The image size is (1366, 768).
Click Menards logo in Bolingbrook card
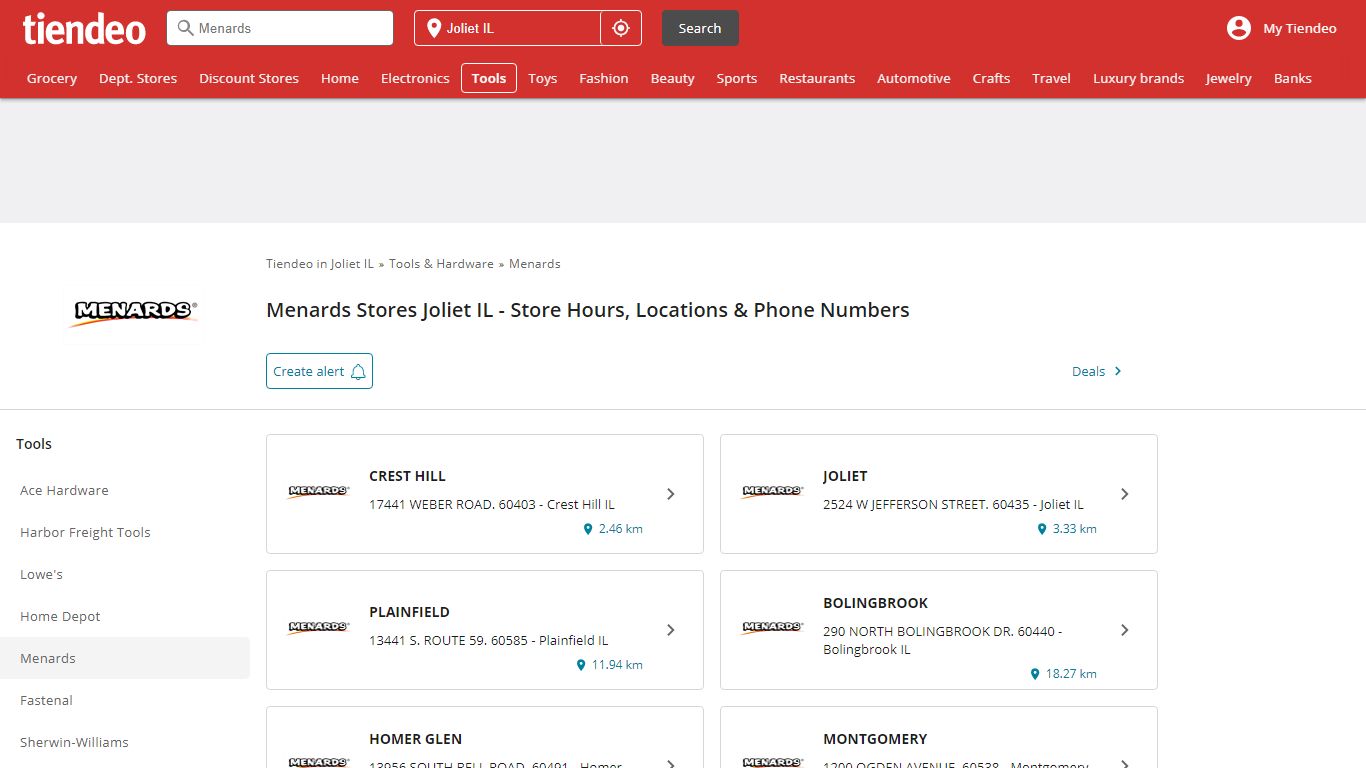click(772, 627)
